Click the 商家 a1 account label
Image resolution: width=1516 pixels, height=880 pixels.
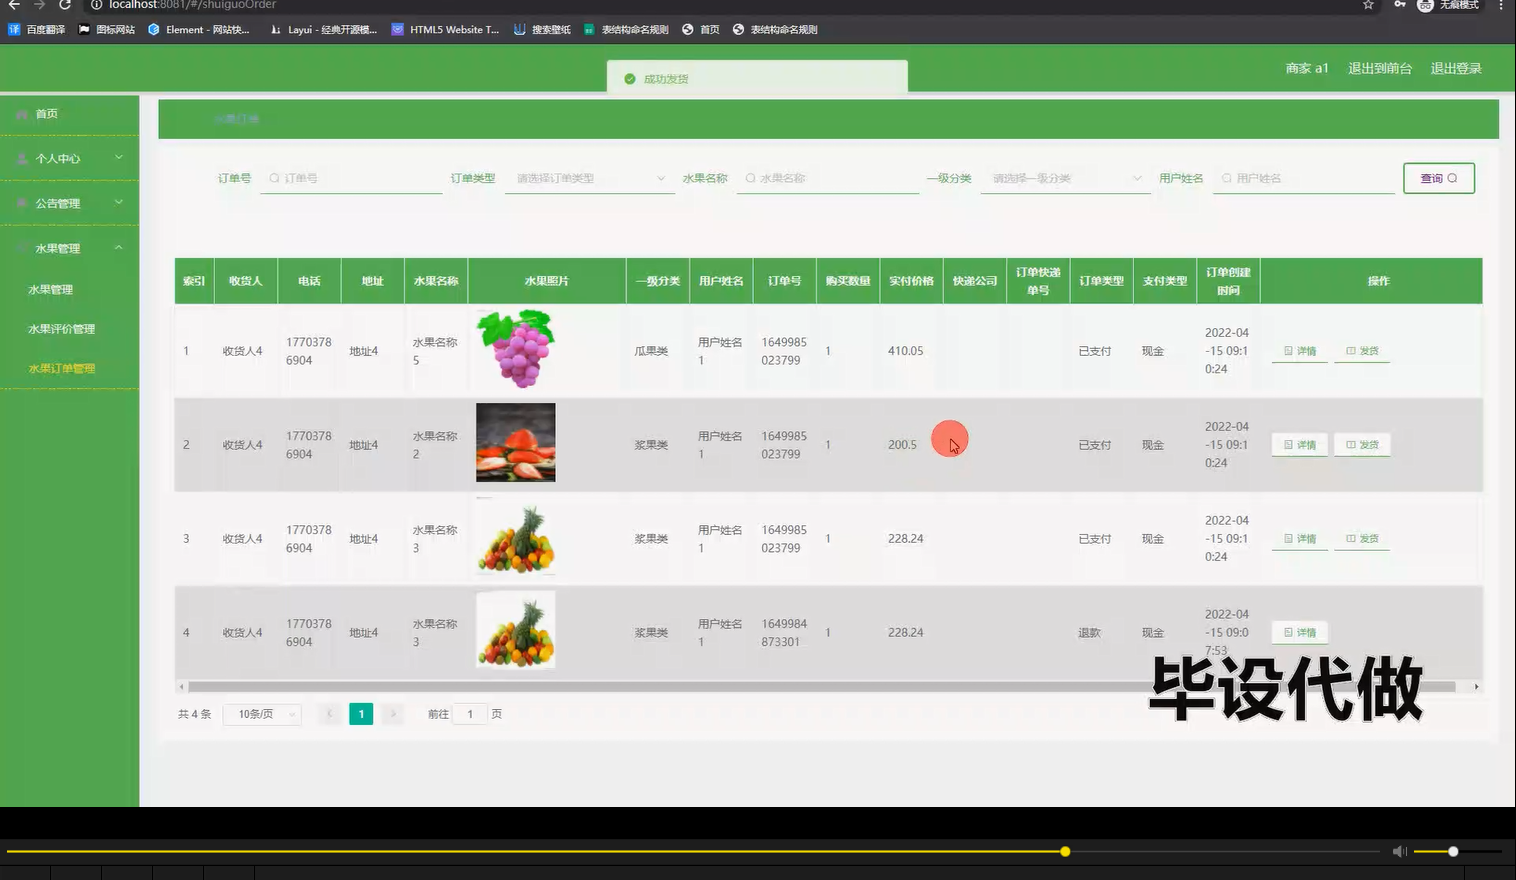pyautogui.click(x=1307, y=68)
